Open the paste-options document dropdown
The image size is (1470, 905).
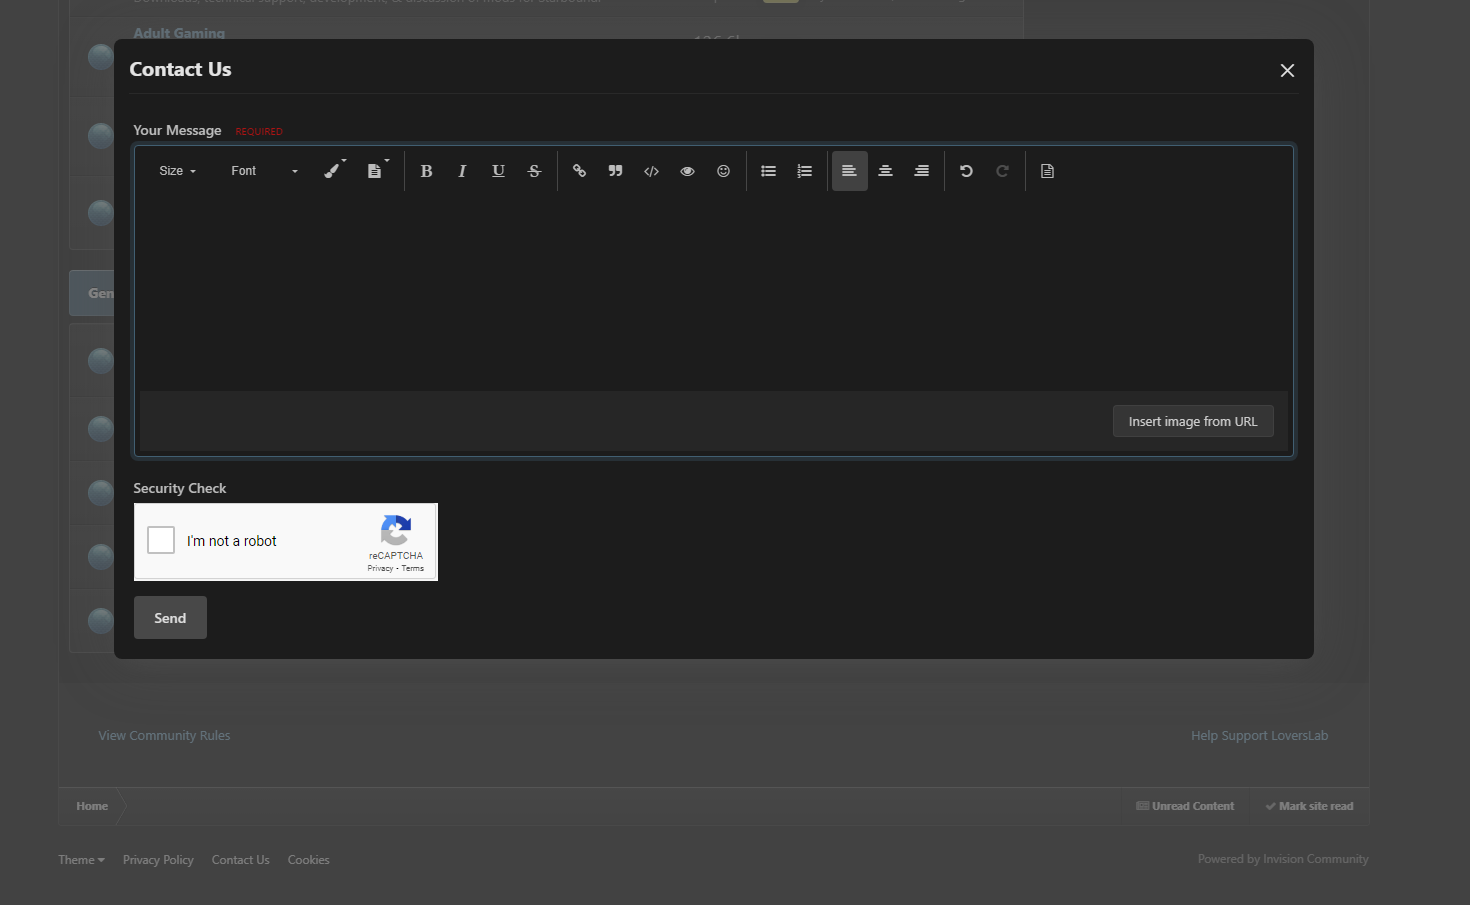pos(377,170)
